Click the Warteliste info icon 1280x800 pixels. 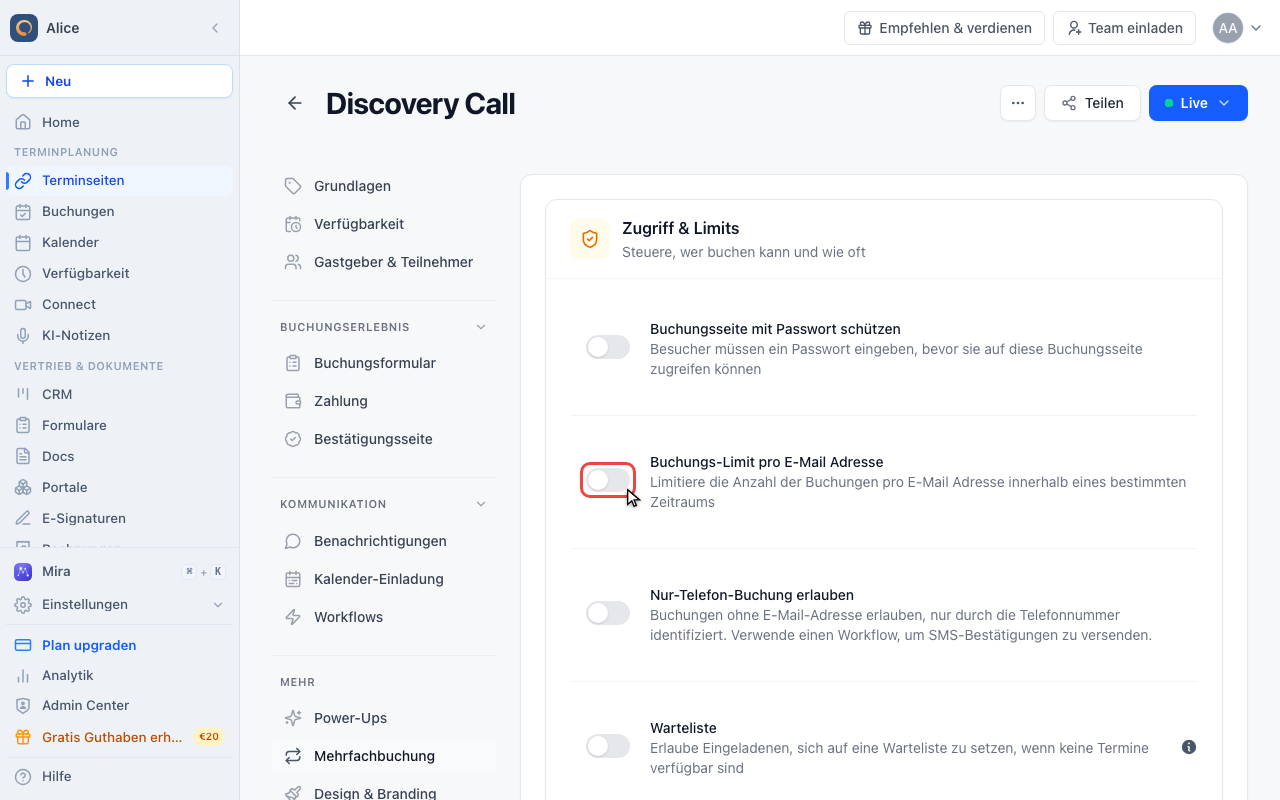pos(1189,747)
